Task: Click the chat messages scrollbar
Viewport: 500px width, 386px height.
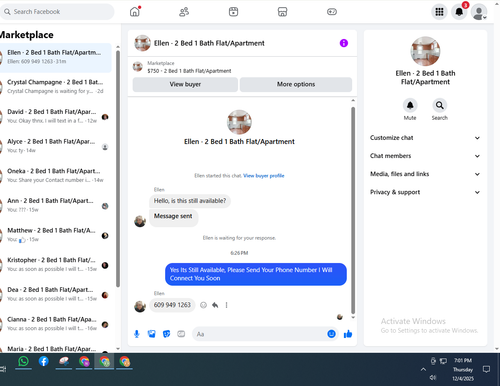Action: tap(353, 210)
